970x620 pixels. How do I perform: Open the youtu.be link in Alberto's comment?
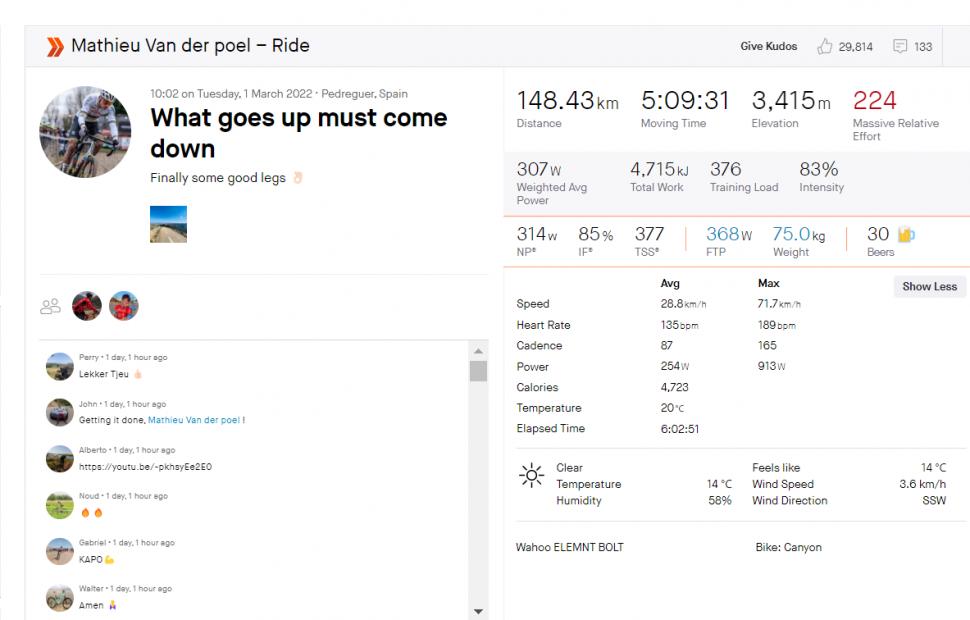[x=145, y=467]
